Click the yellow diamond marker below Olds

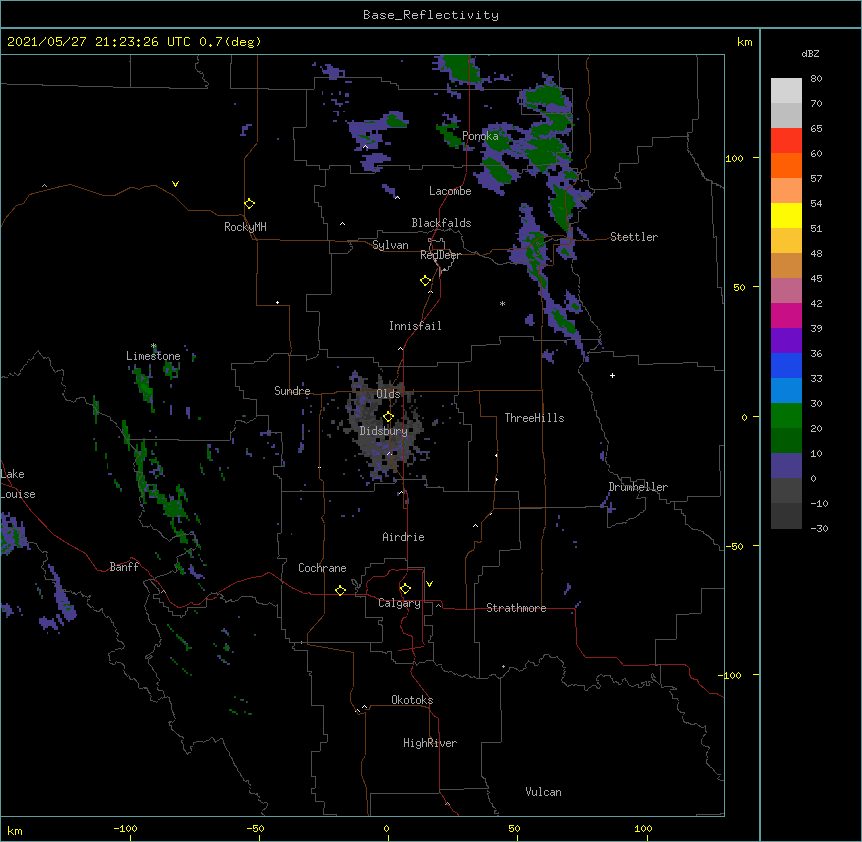click(388, 417)
